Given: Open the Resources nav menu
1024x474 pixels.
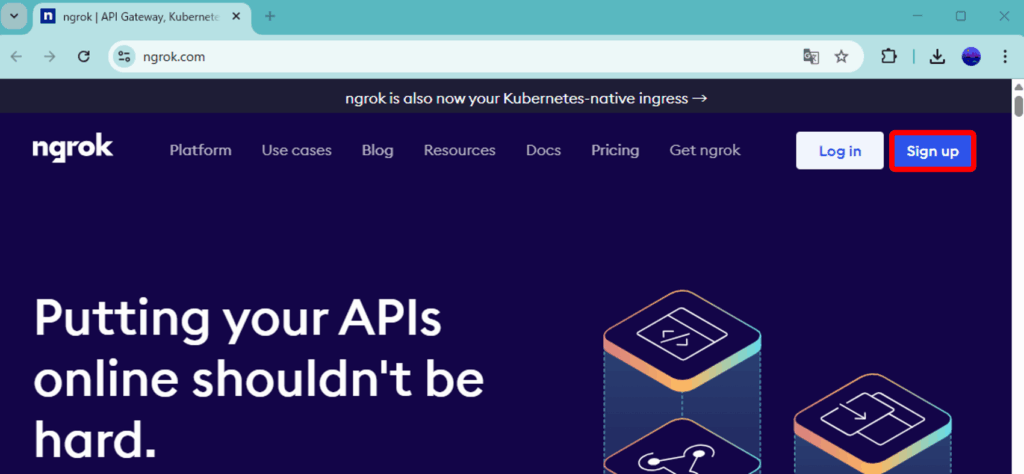Looking at the screenshot, I should point(460,150).
